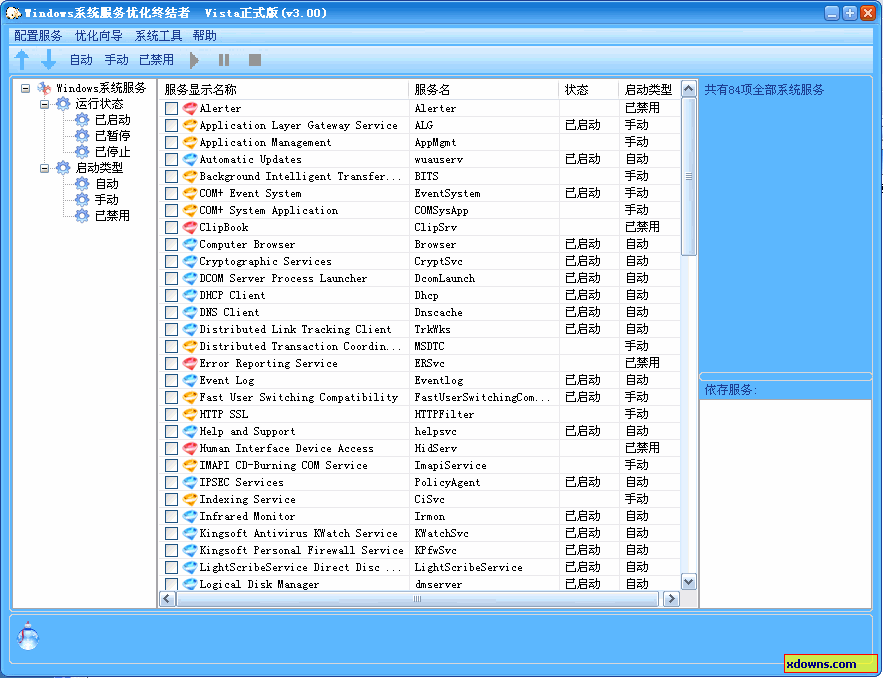Click the vertical scrollbar up arrow

(x=688, y=89)
